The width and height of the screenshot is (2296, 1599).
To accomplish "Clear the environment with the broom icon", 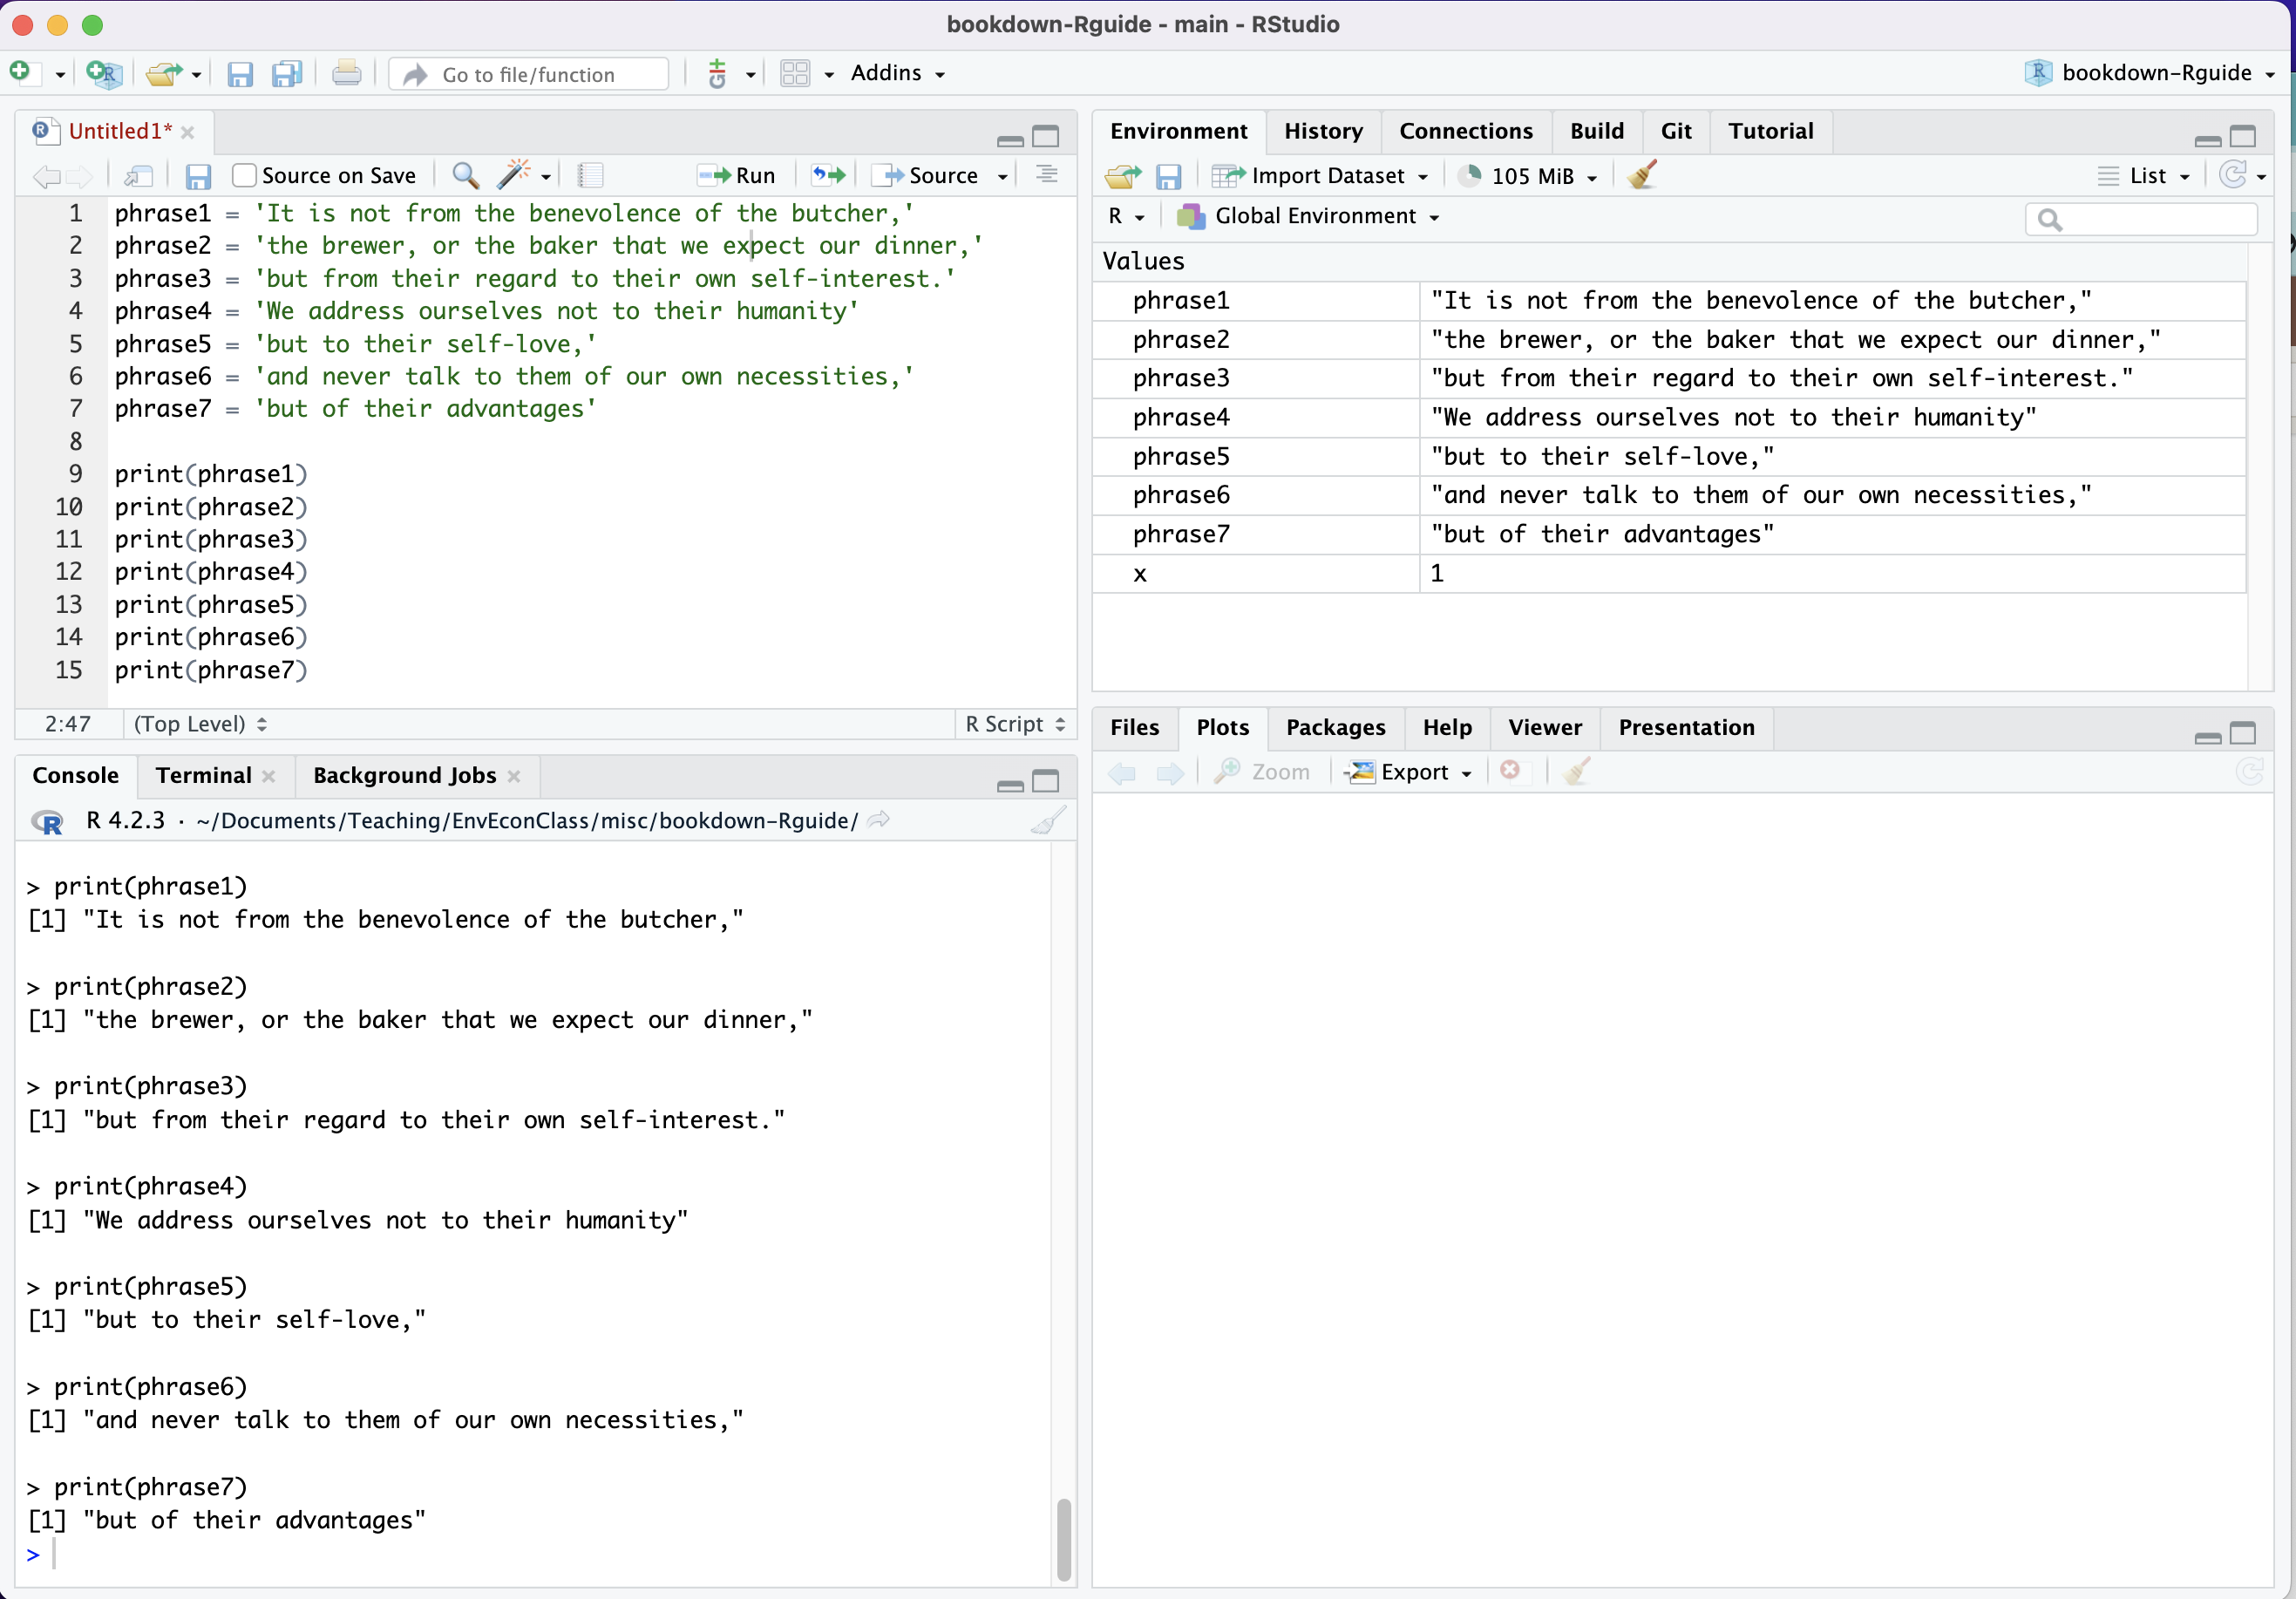I will click(x=1642, y=176).
